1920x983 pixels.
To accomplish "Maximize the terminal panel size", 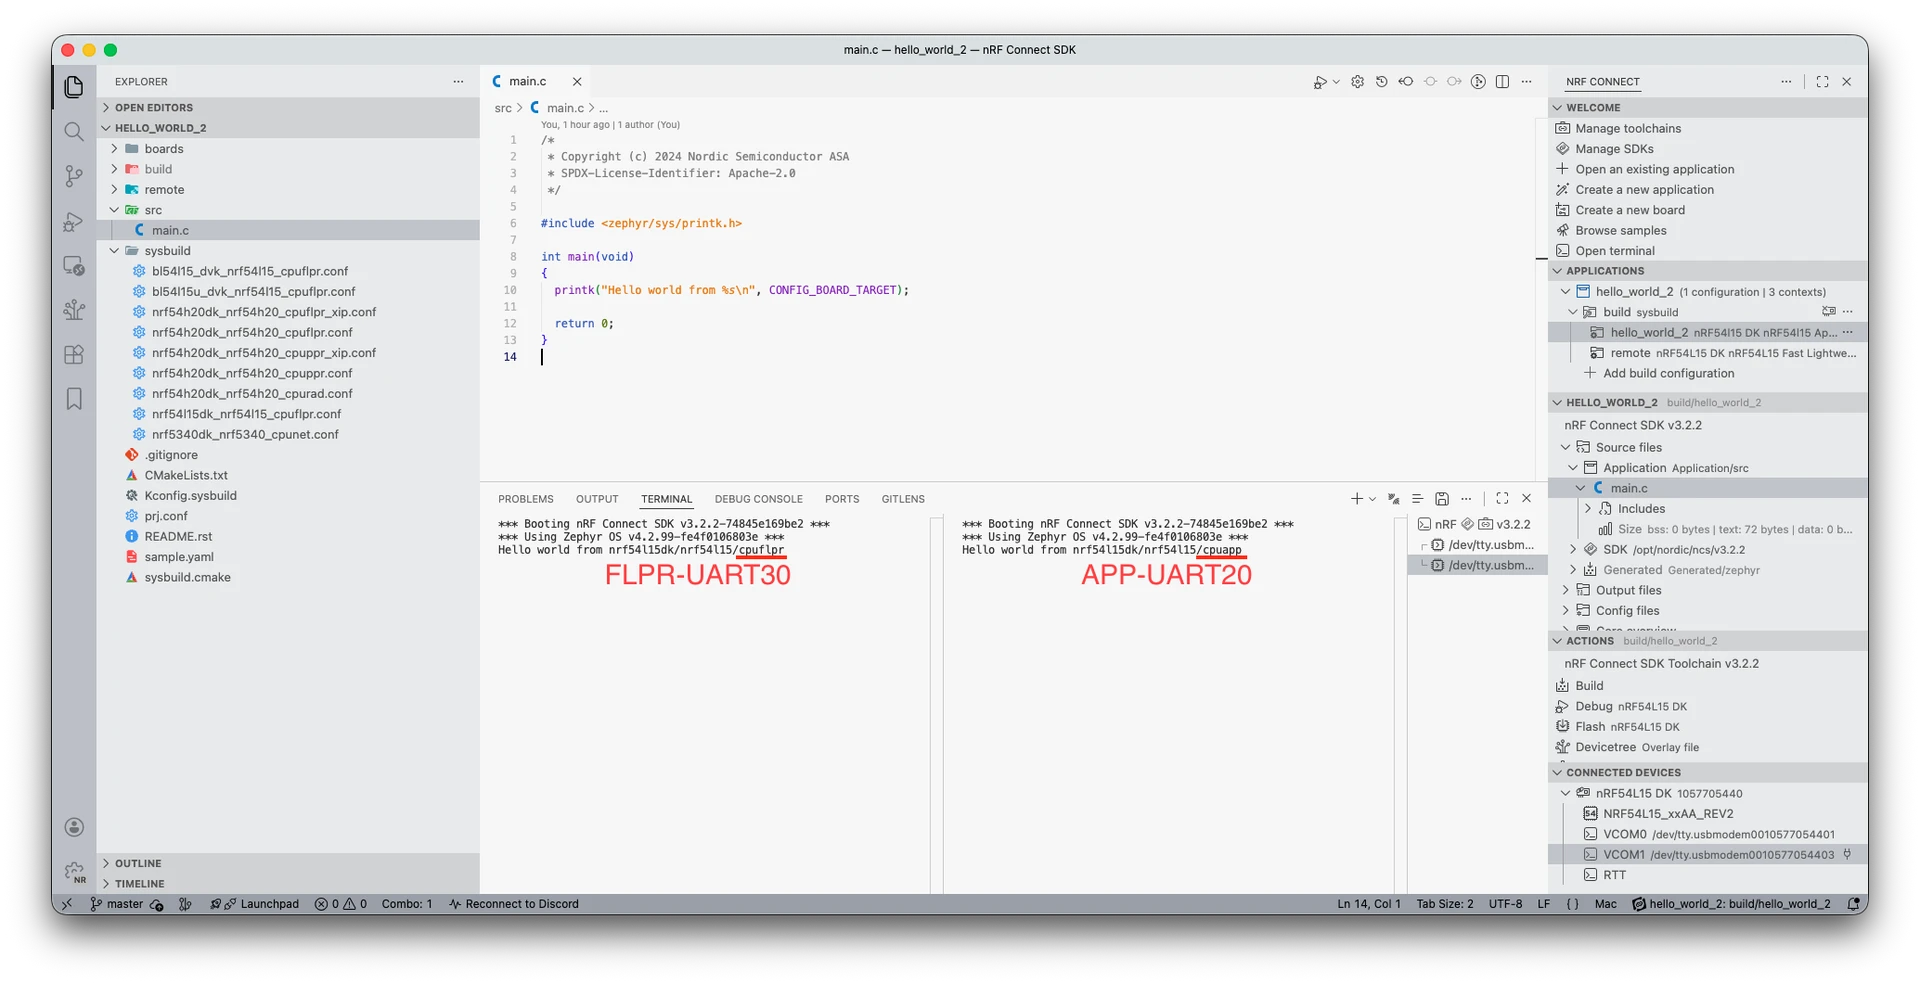I will [1502, 499].
